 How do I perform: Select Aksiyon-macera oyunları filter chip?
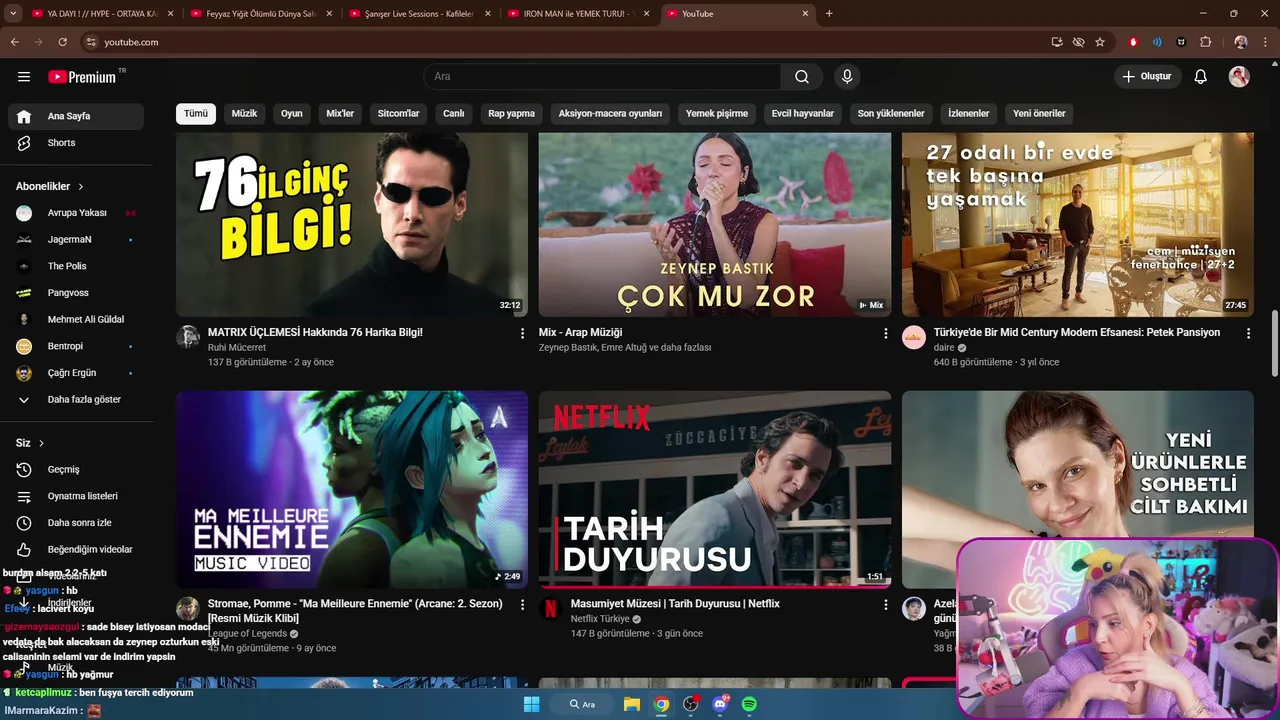pyautogui.click(x=610, y=113)
